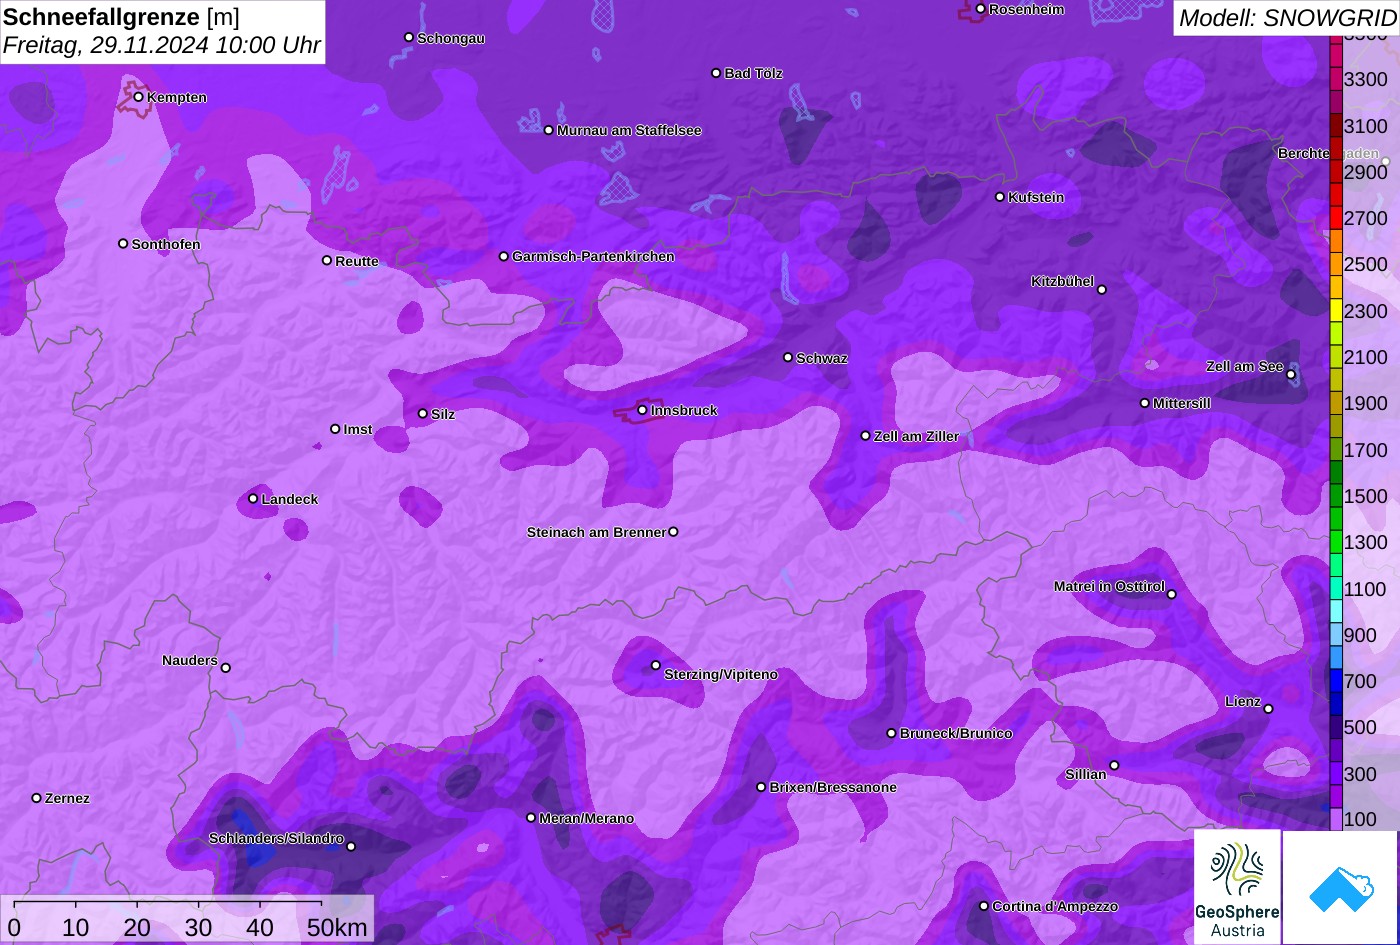Click the Berchtesgaden label

[x=1328, y=154]
